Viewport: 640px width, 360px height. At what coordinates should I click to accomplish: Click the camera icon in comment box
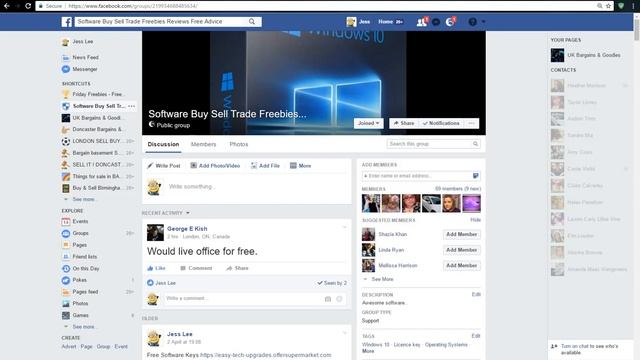tap(328, 299)
